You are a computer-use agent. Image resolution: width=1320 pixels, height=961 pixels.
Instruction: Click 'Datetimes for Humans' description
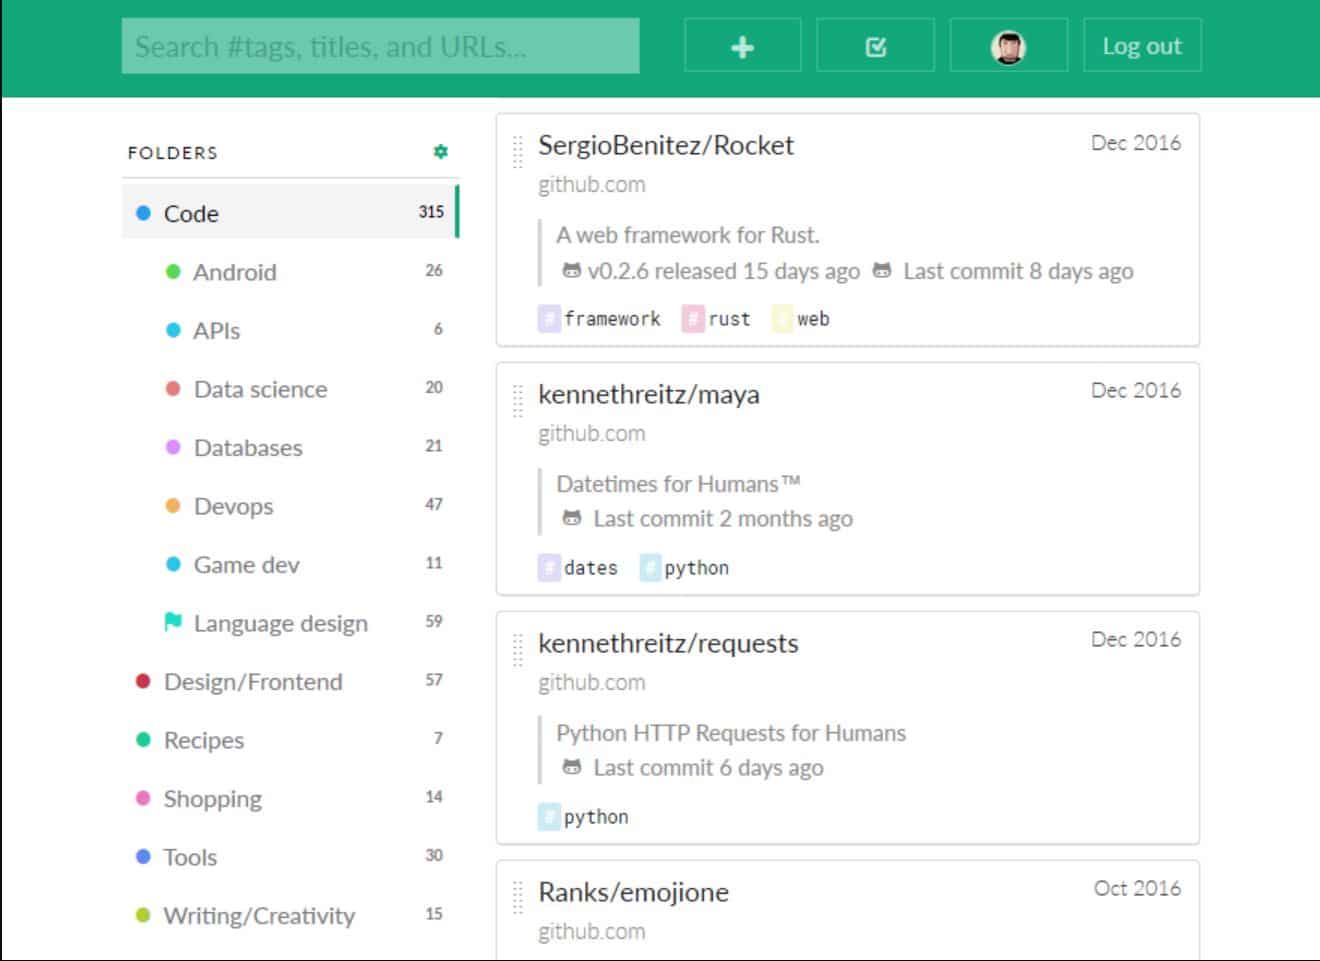point(679,484)
